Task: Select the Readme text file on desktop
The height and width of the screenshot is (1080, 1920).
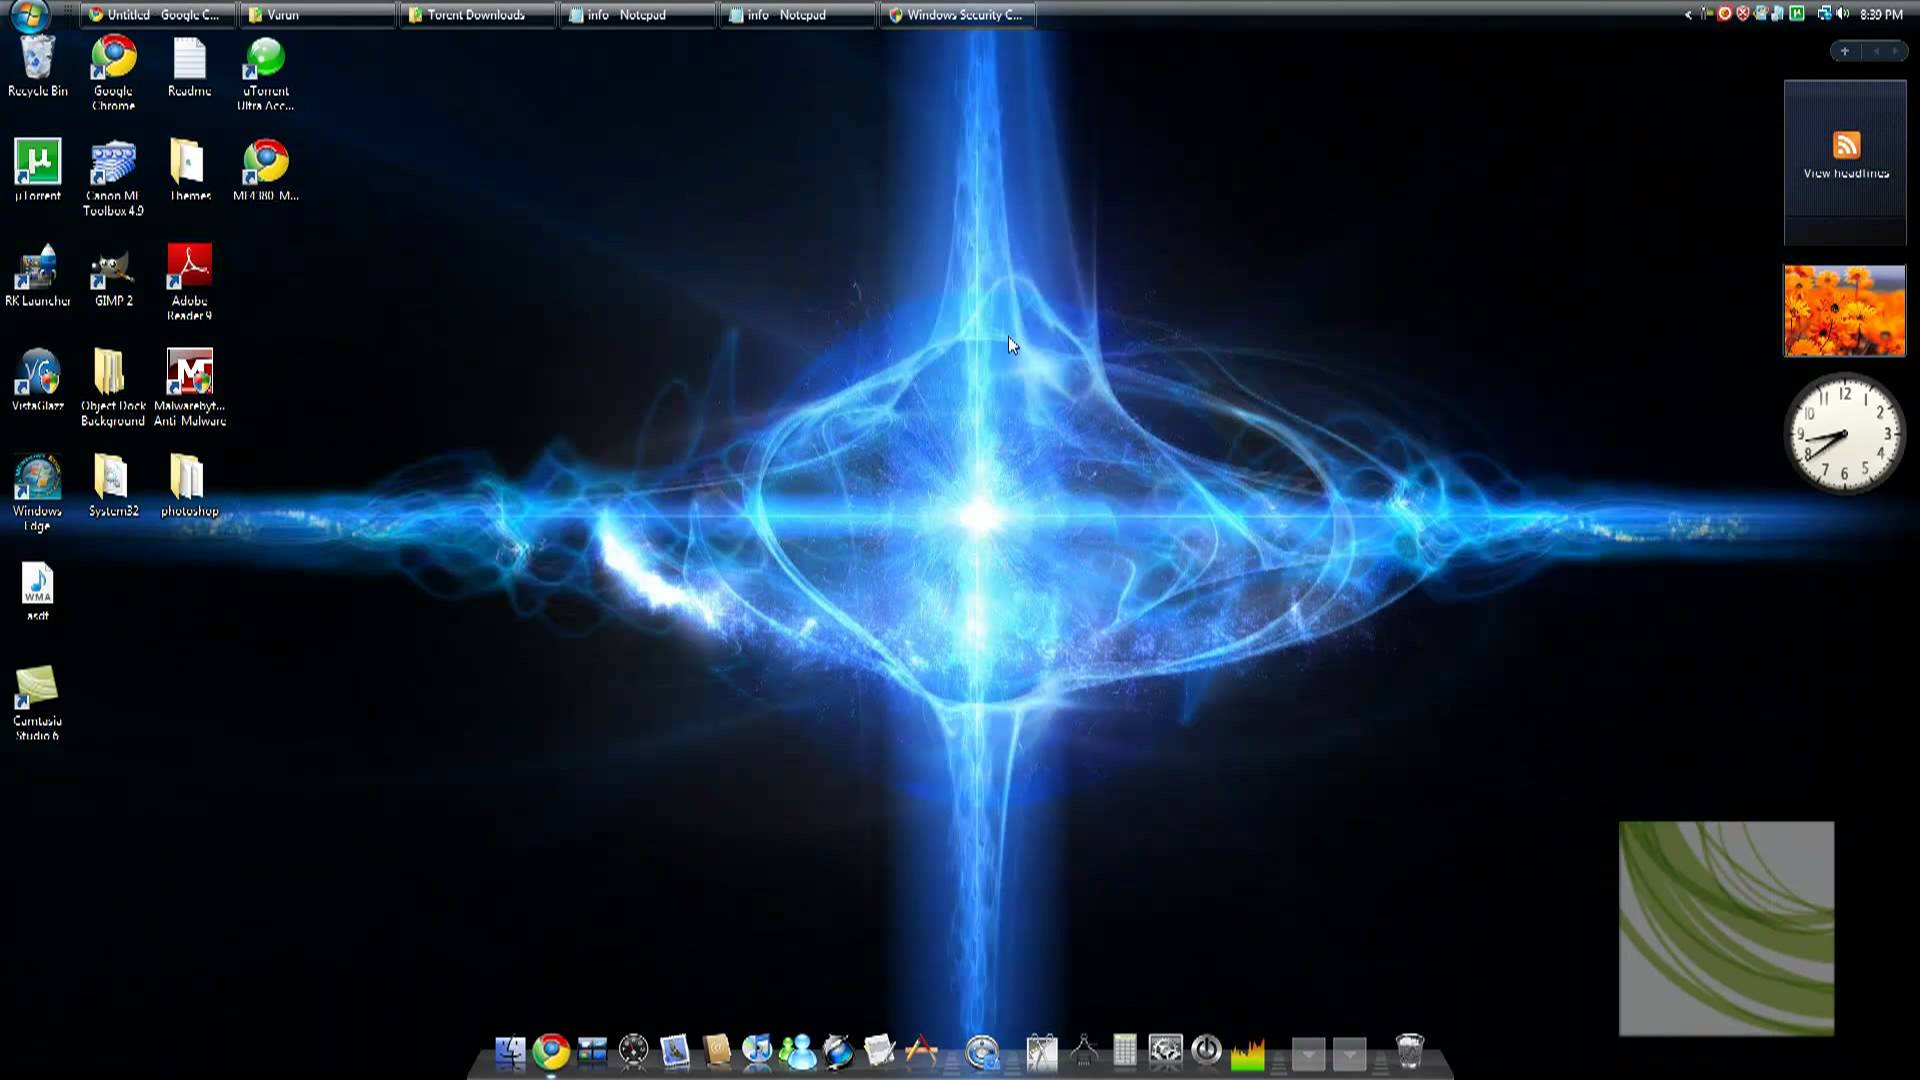Action: point(189,67)
